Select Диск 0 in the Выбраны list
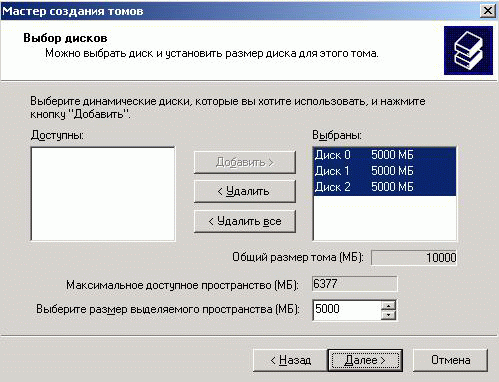Viewport: 499px width, 382px height. click(x=385, y=155)
